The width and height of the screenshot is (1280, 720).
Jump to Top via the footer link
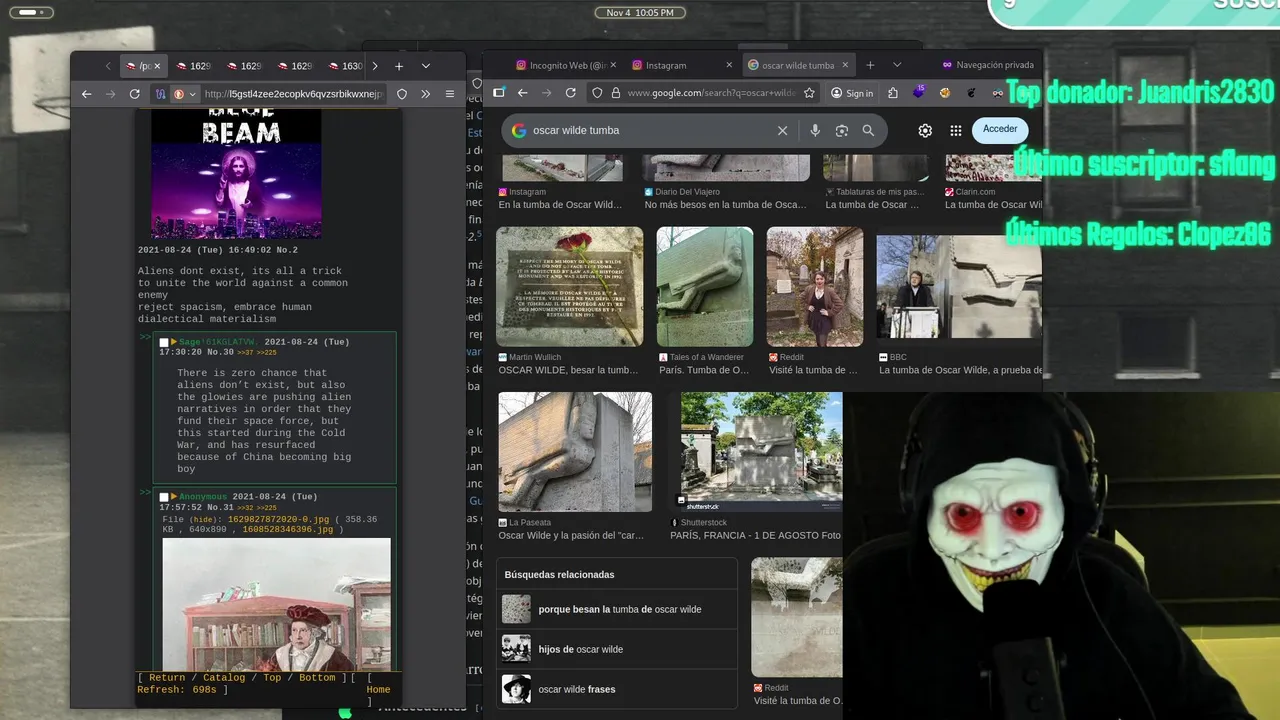272,678
